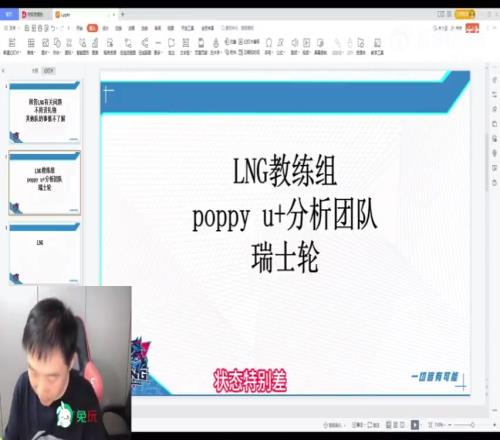The image size is (500, 440).
Task: Open the Online Mind Map tool
Action: [145, 43]
